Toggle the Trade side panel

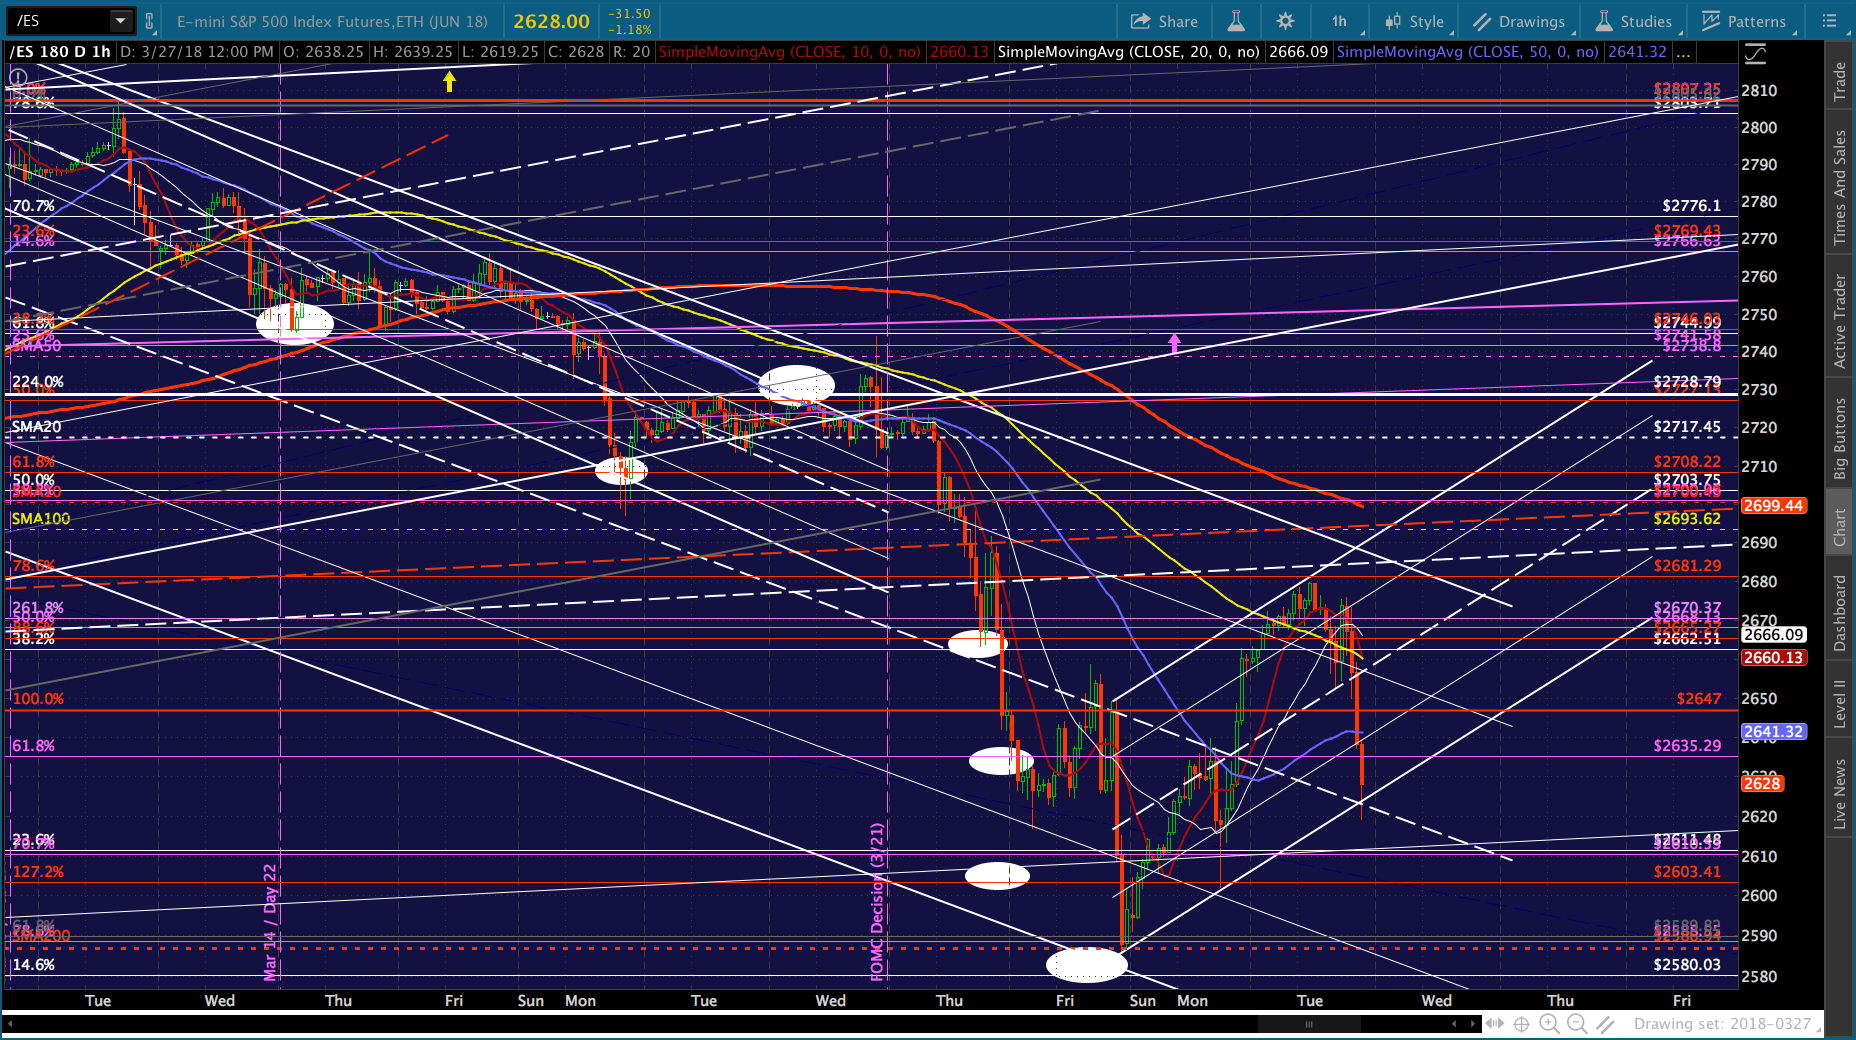[1839, 82]
